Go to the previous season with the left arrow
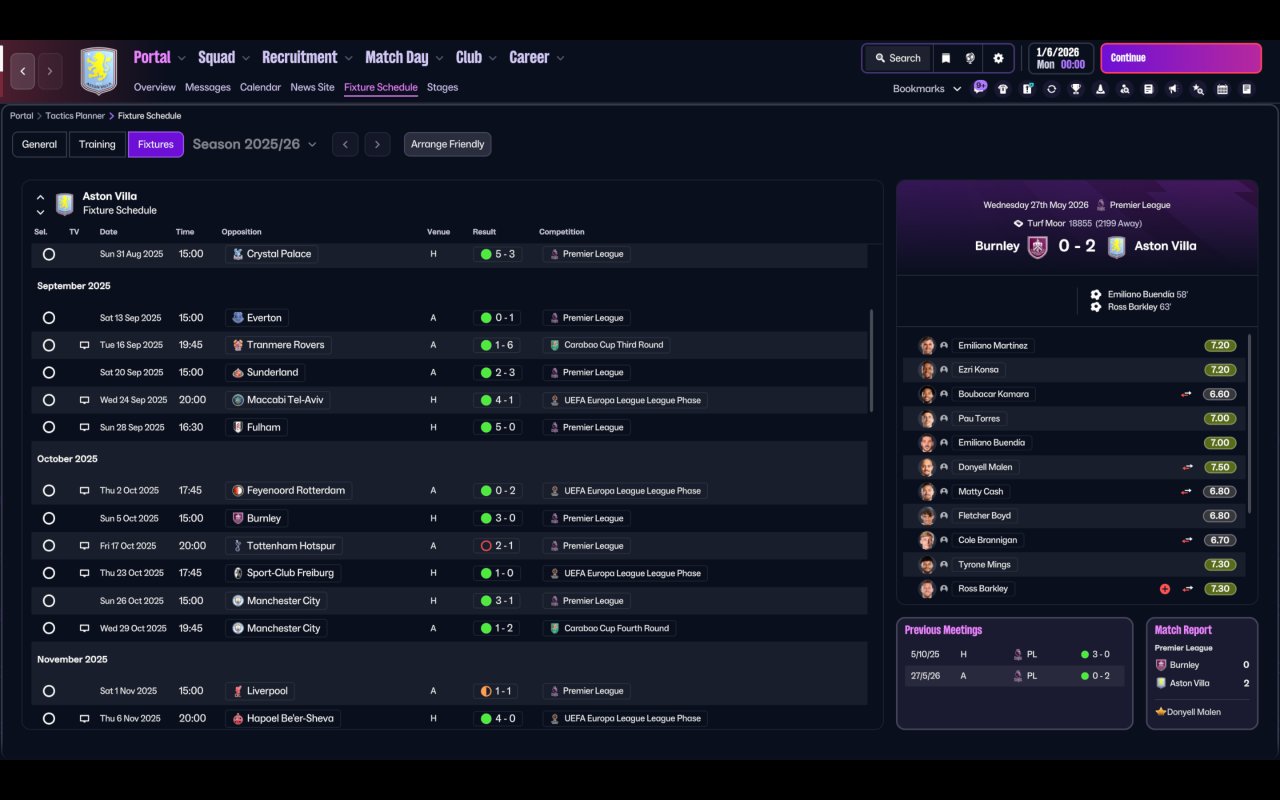1280x800 pixels. [x=345, y=144]
